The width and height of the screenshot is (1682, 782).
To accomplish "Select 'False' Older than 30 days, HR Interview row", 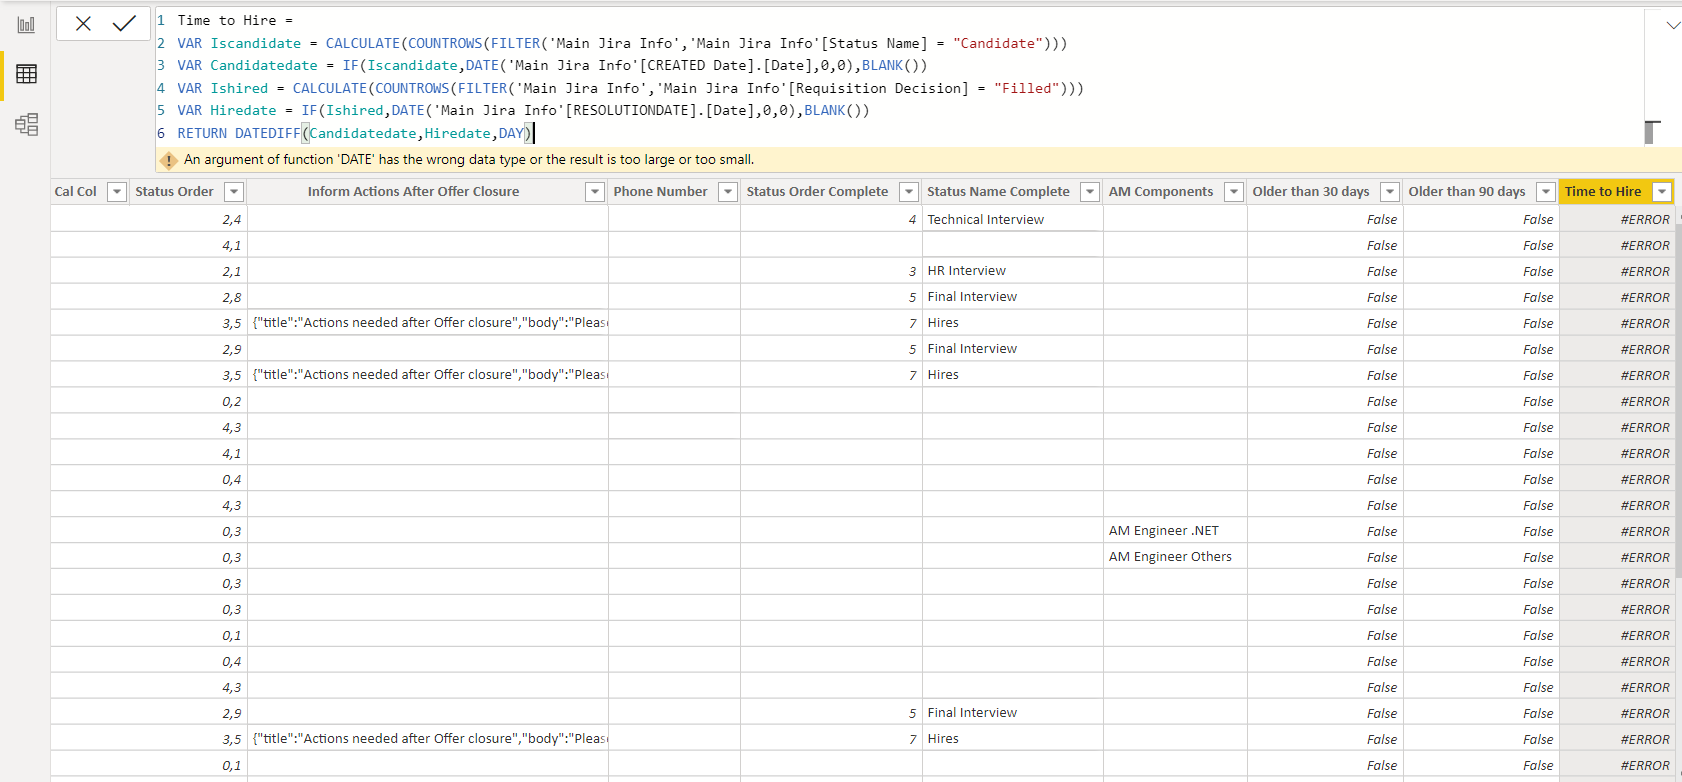I will (x=1325, y=271).
